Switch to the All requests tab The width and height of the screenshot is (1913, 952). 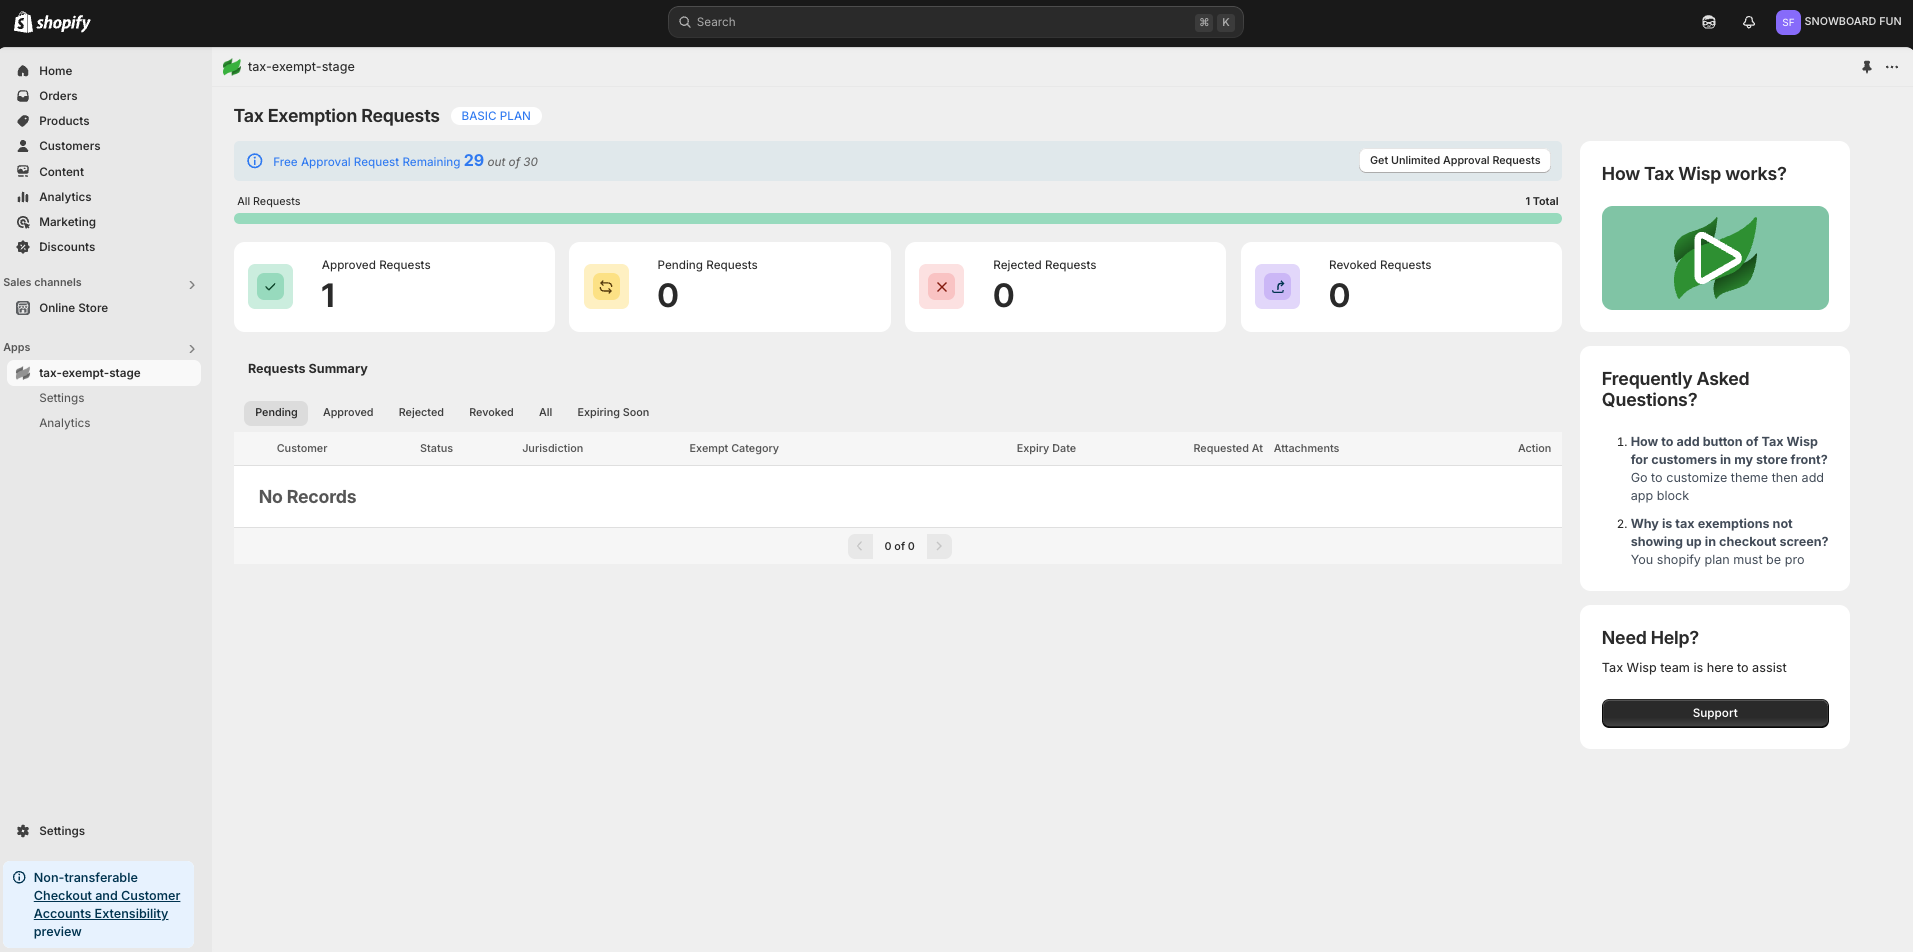(546, 412)
